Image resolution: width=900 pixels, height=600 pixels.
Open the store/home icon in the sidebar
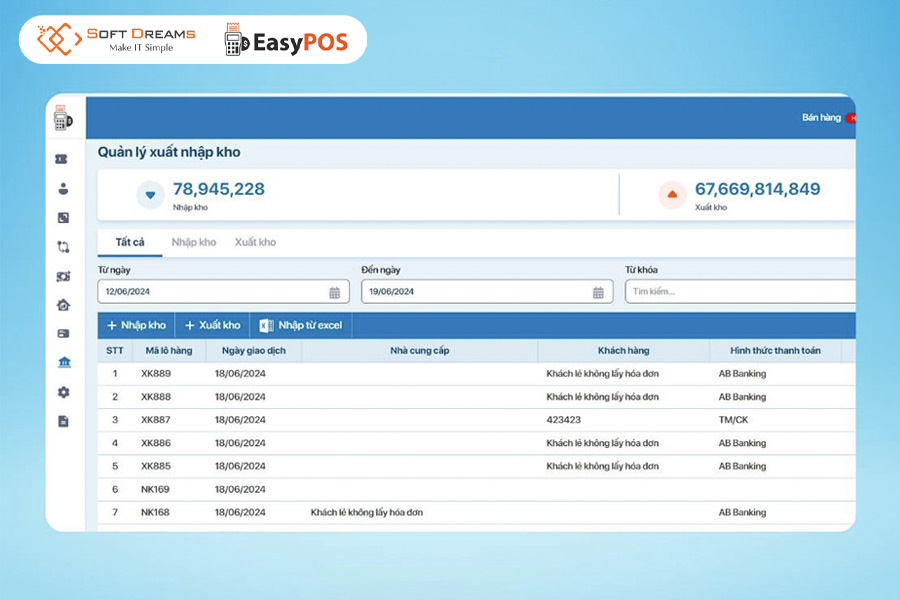tap(62, 305)
